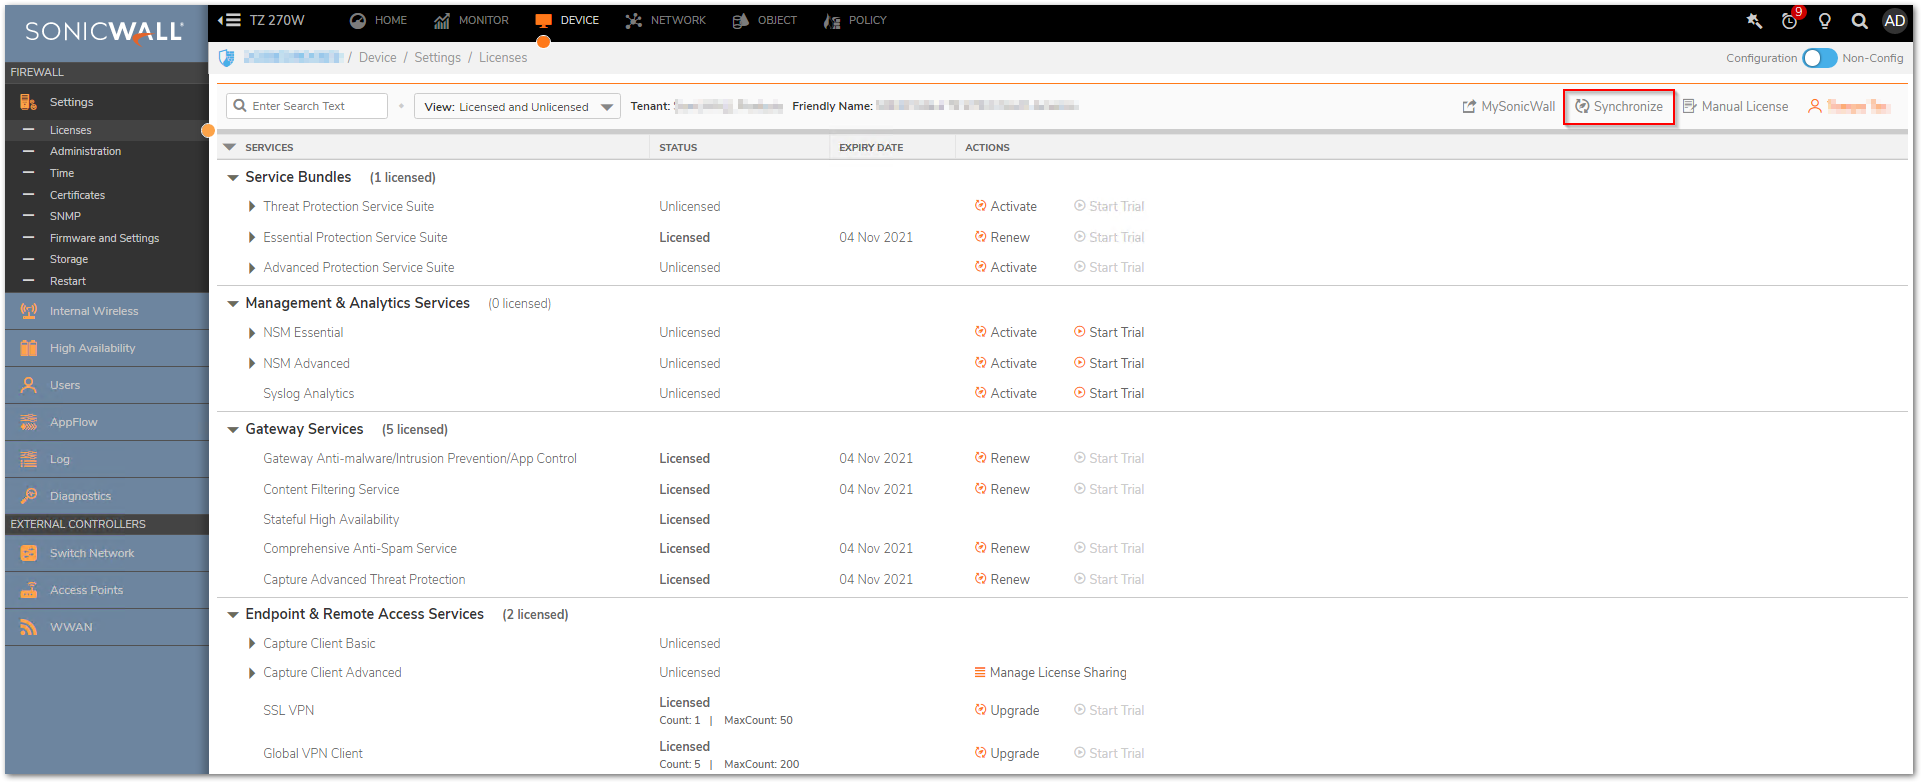The height and width of the screenshot is (783, 1922).
Task: Collapse sidebar using the hamburger menu icon
Action: click(231, 20)
